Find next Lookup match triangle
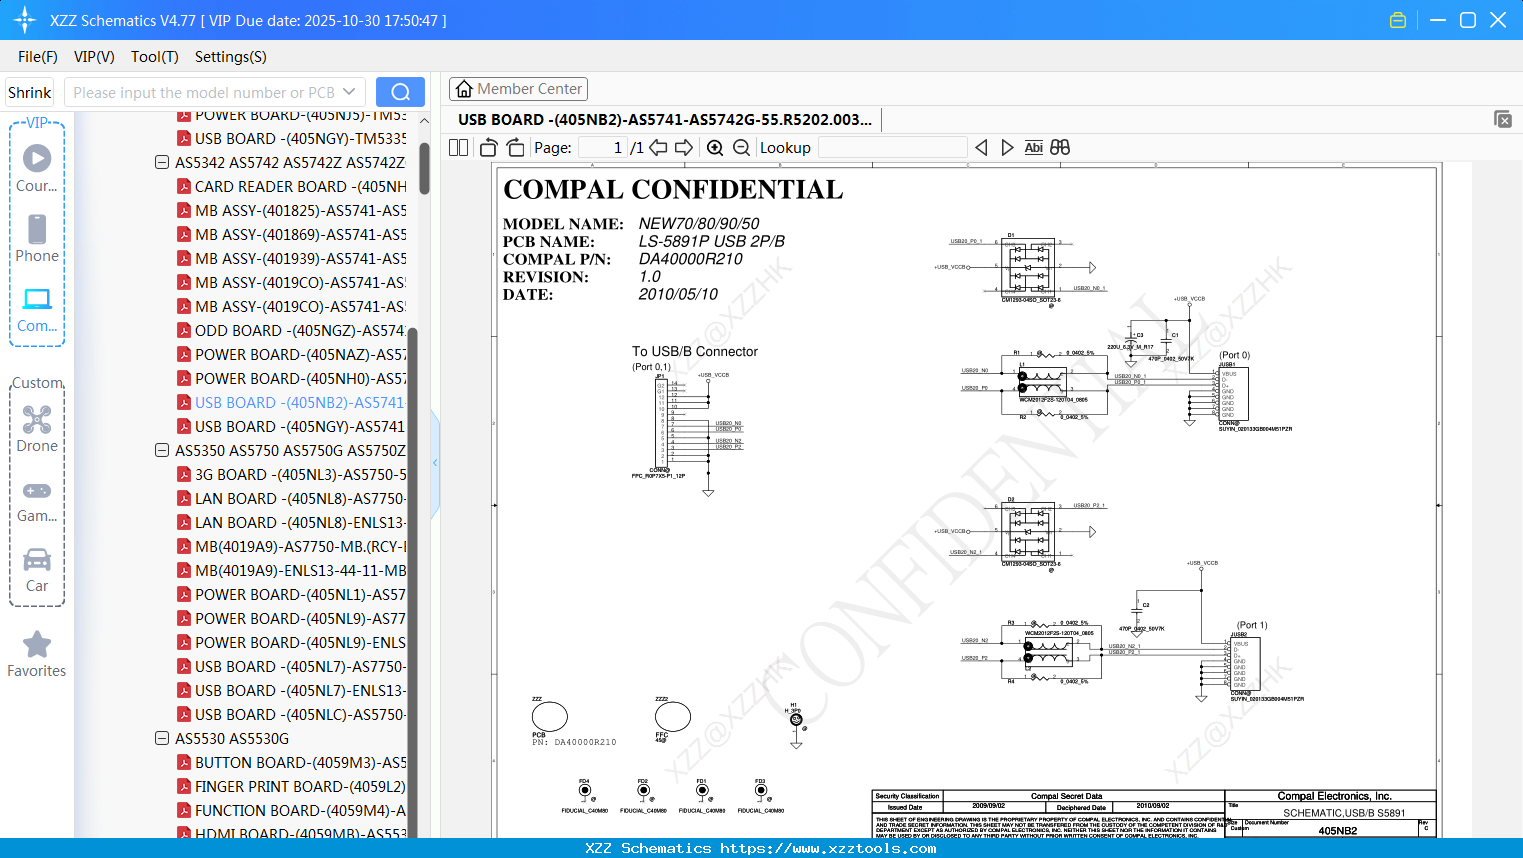 pos(1007,147)
